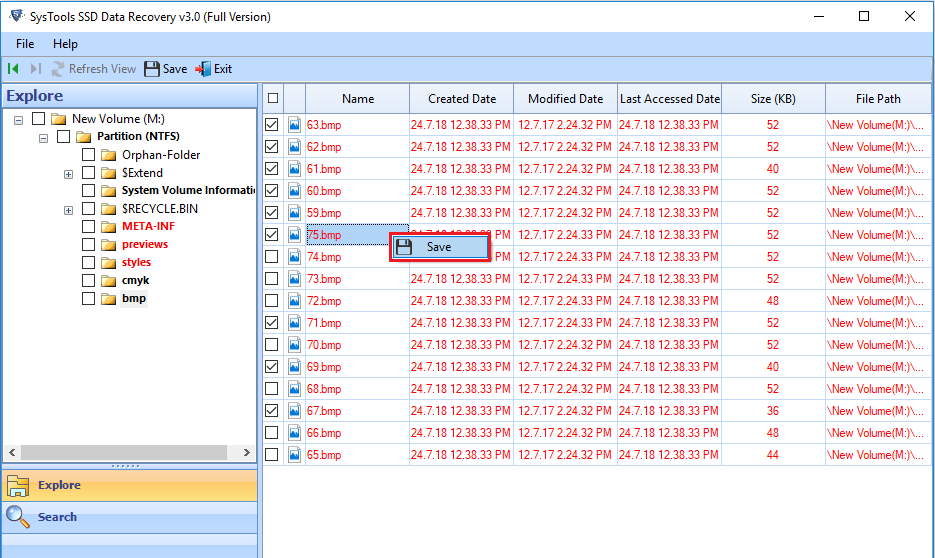Click the image file icon of 62.bmp
This screenshot has height=558, width=935.
(295, 147)
